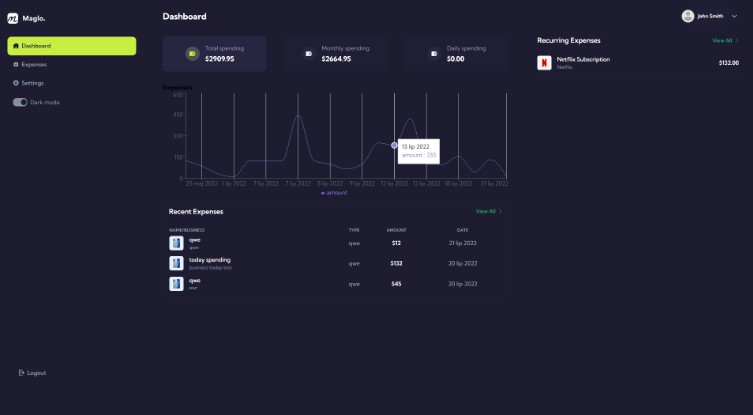This screenshot has width=753, height=415.
Task: Click the Maglo logo icon
Action: [13, 17]
